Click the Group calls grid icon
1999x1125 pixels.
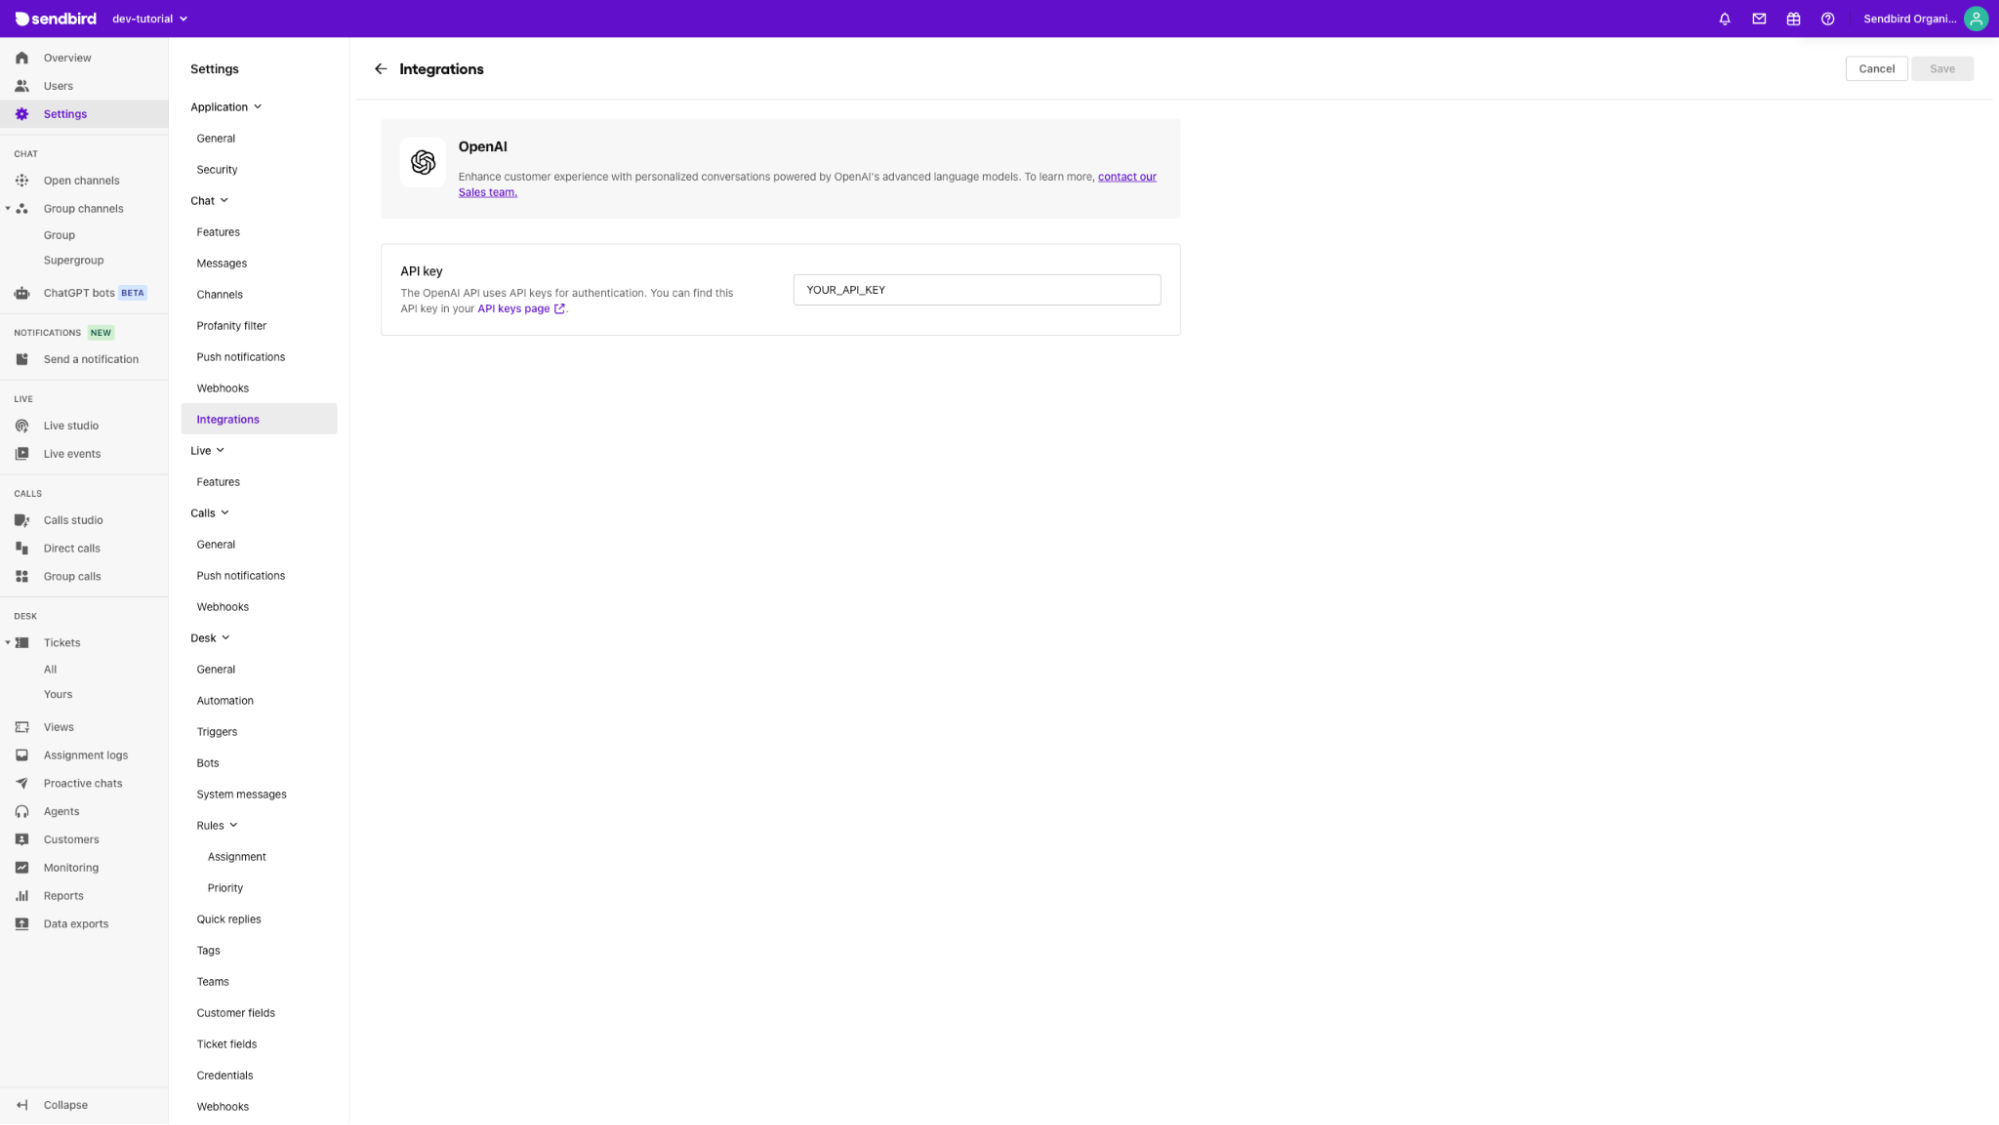(x=22, y=576)
